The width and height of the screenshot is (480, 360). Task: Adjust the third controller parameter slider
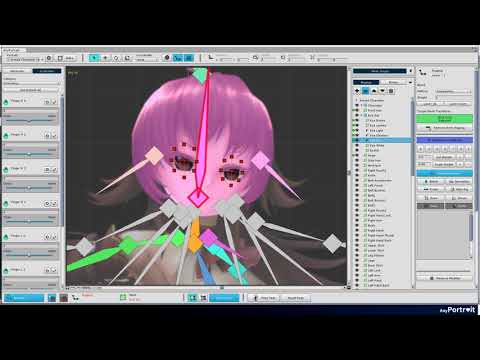[x=29, y=188]
